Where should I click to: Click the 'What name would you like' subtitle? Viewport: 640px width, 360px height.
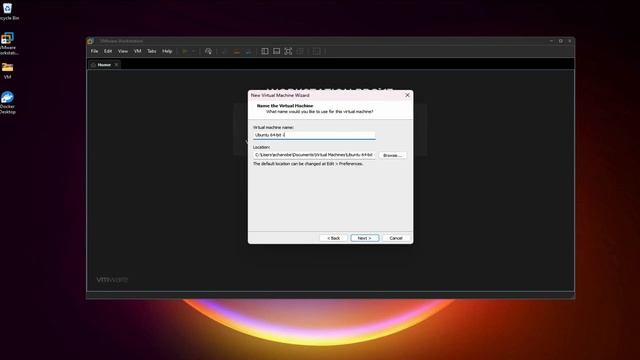(320, 111)
